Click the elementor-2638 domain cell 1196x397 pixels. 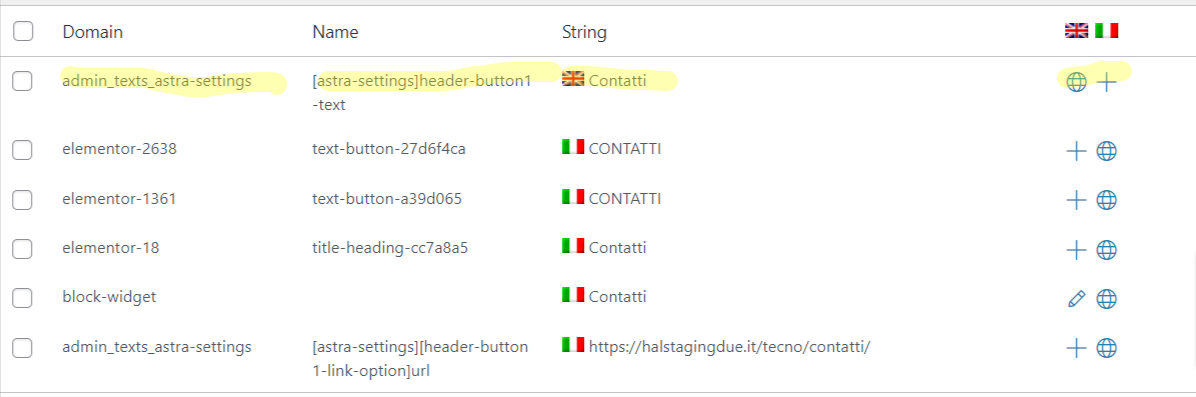[120, 149]
